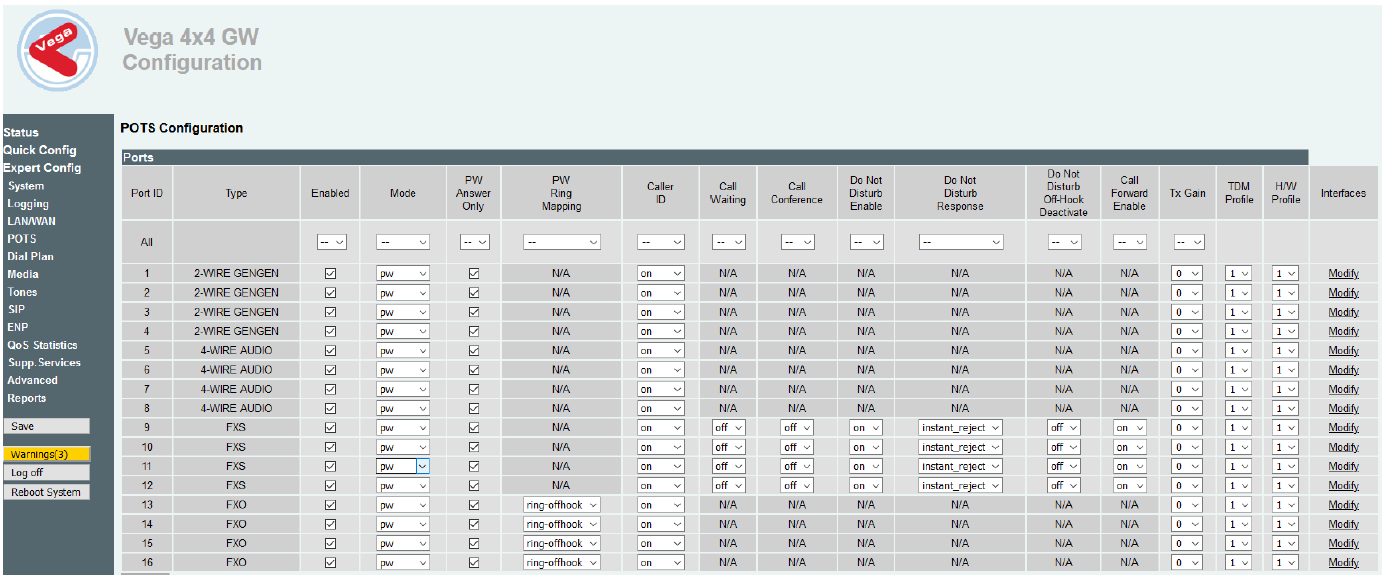1382x578 pixels.
Task: Open H/W Profile dropdown for port 15
Action: [1285, 544]
